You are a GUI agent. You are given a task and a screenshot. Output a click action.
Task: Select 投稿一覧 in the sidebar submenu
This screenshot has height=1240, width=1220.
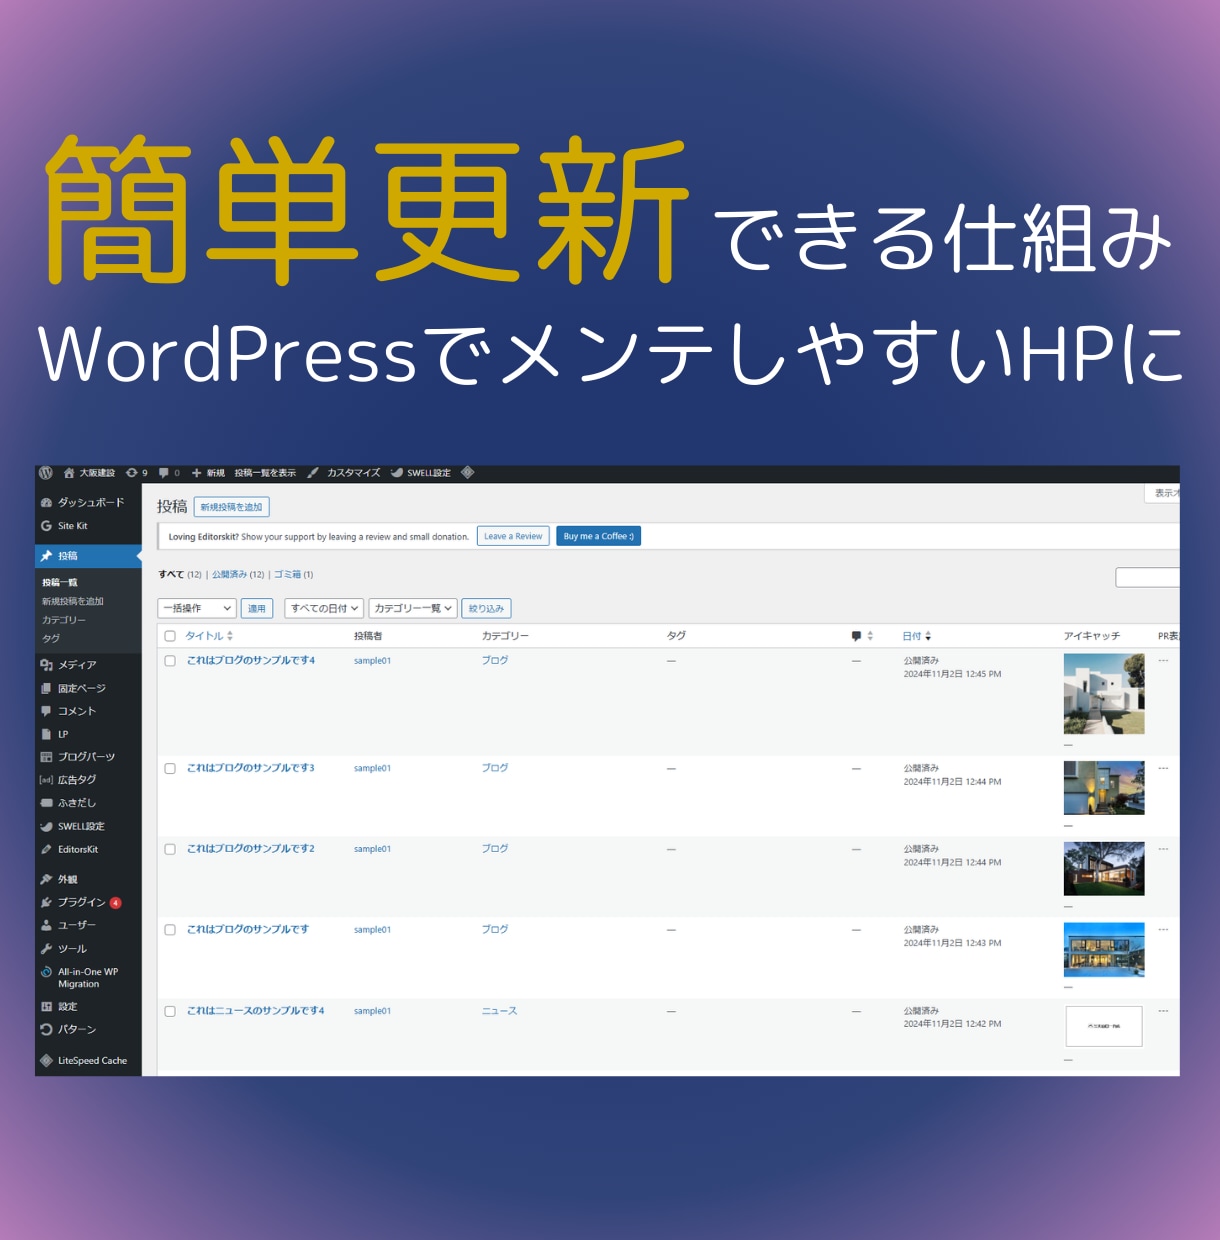point(60,582)
